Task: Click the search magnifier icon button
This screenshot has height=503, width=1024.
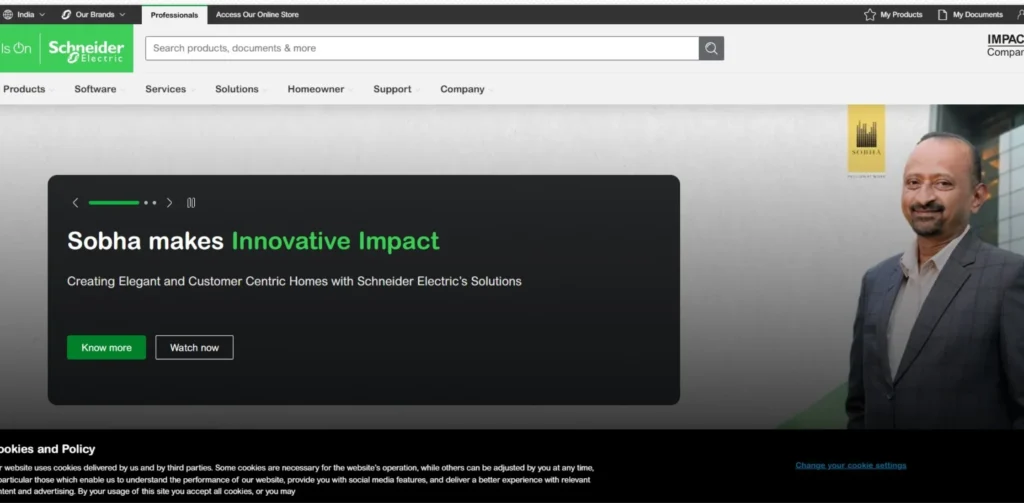Action: 711,48
